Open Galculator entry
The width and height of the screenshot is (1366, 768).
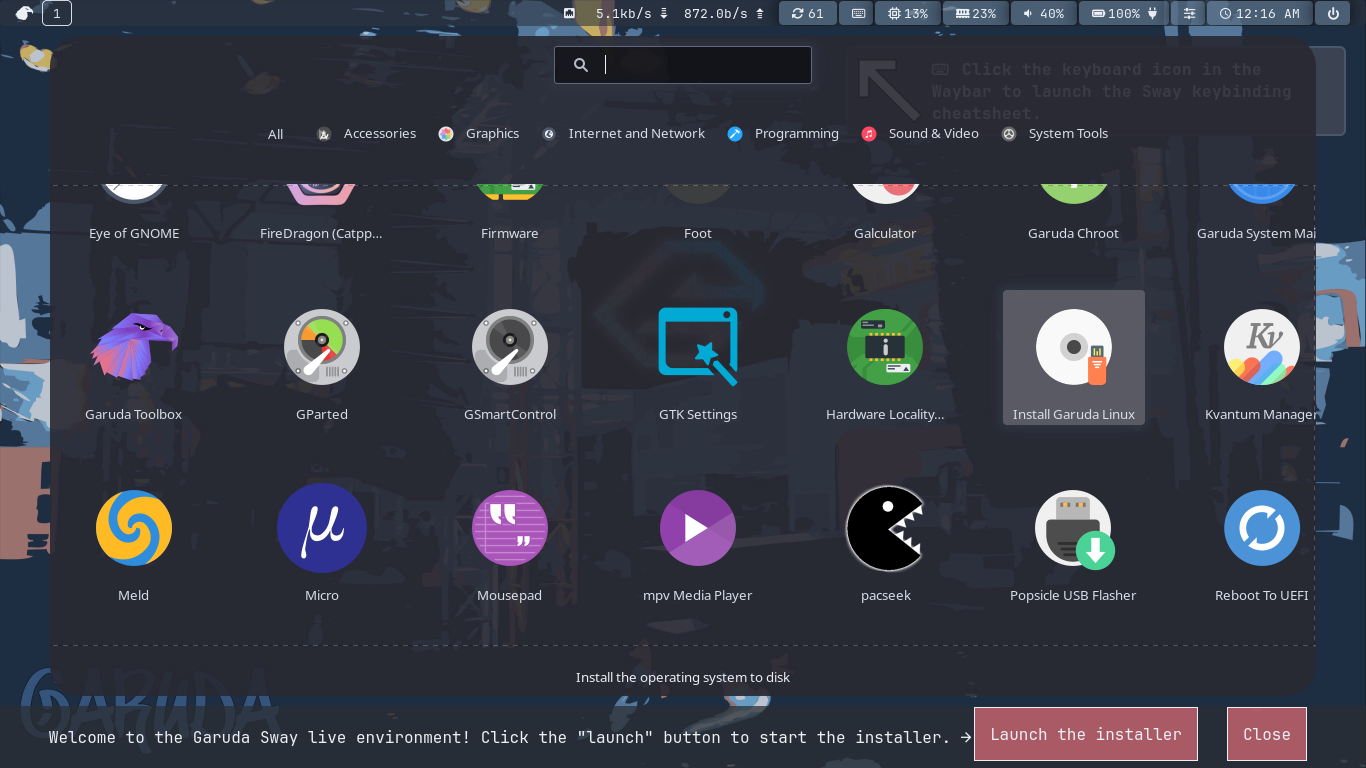(885, 215)
